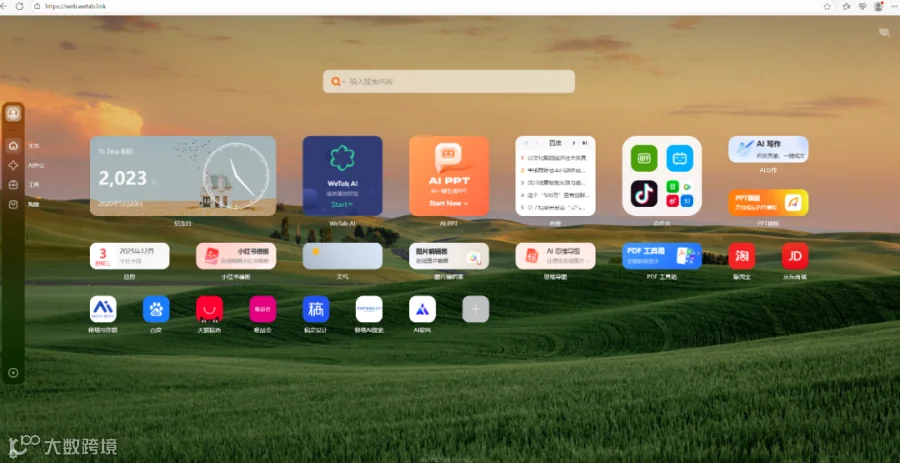This screenshot has height=463, width=900.
Task: Open the AI Office sparkle sidebar icon
Action: point(13,165)
